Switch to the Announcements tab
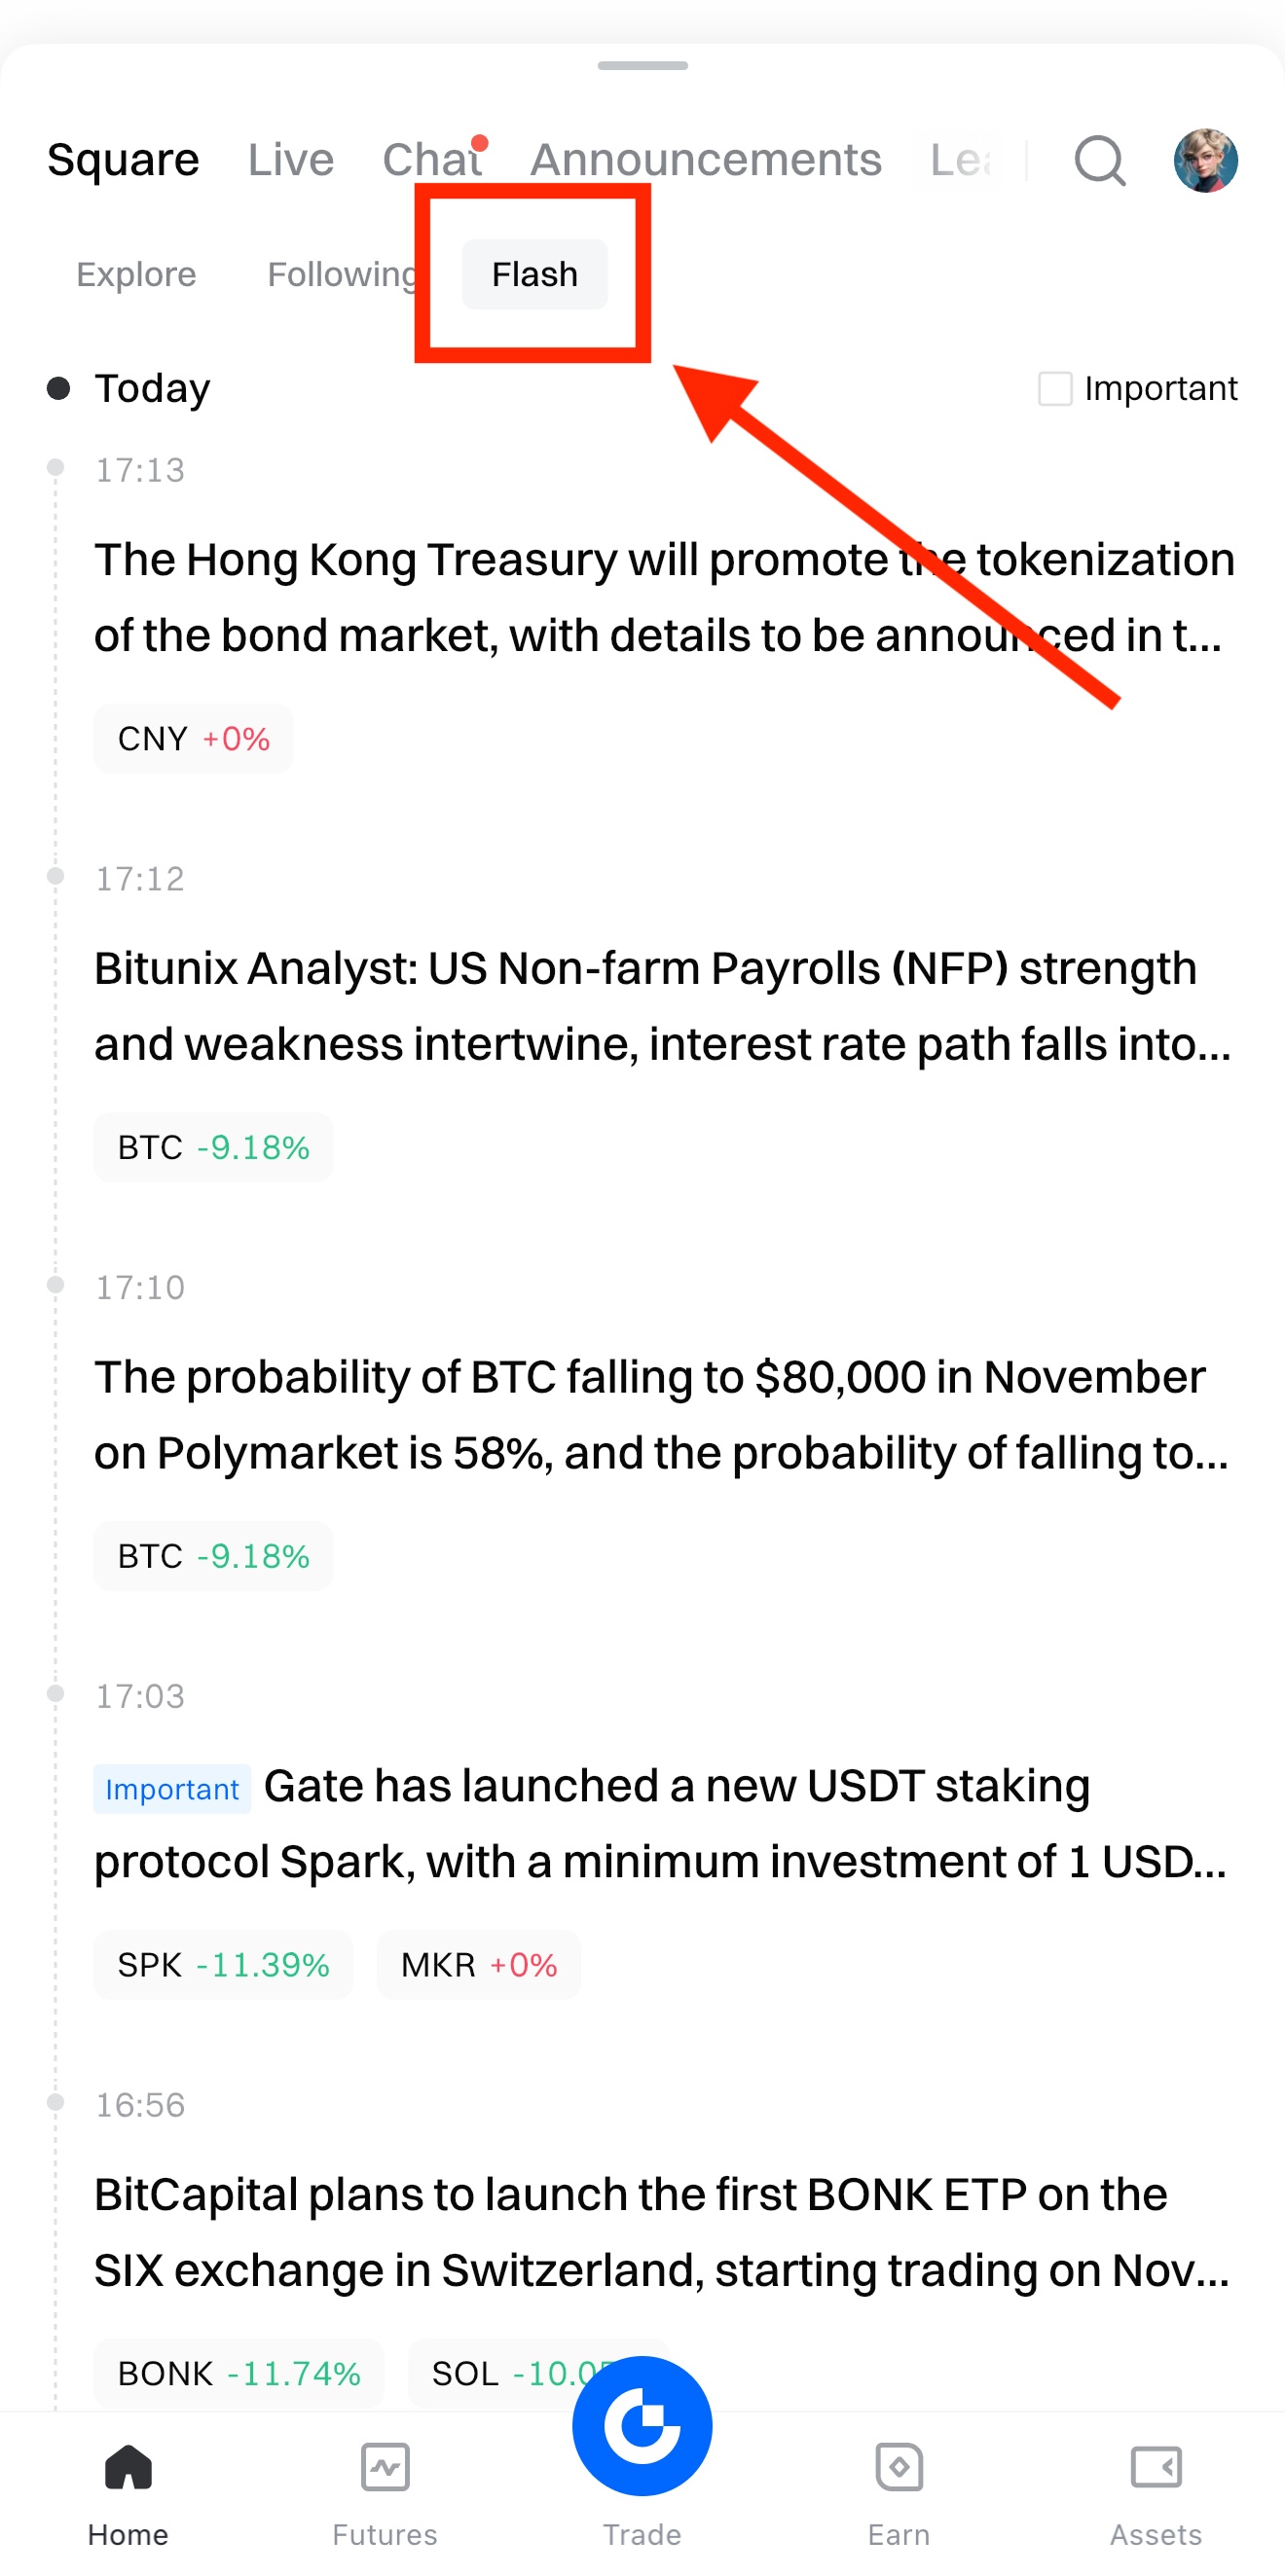1285x2576 pixels. tap(705, 160)
